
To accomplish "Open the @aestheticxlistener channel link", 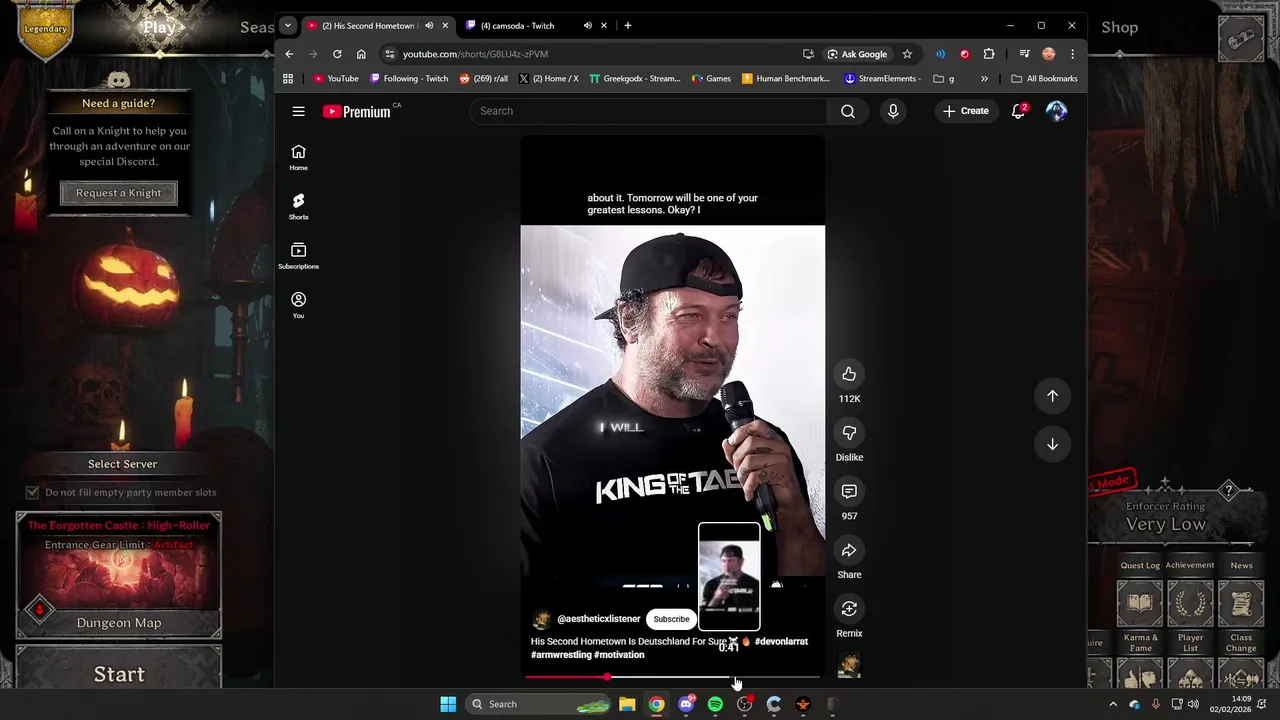I will [598, 619].
